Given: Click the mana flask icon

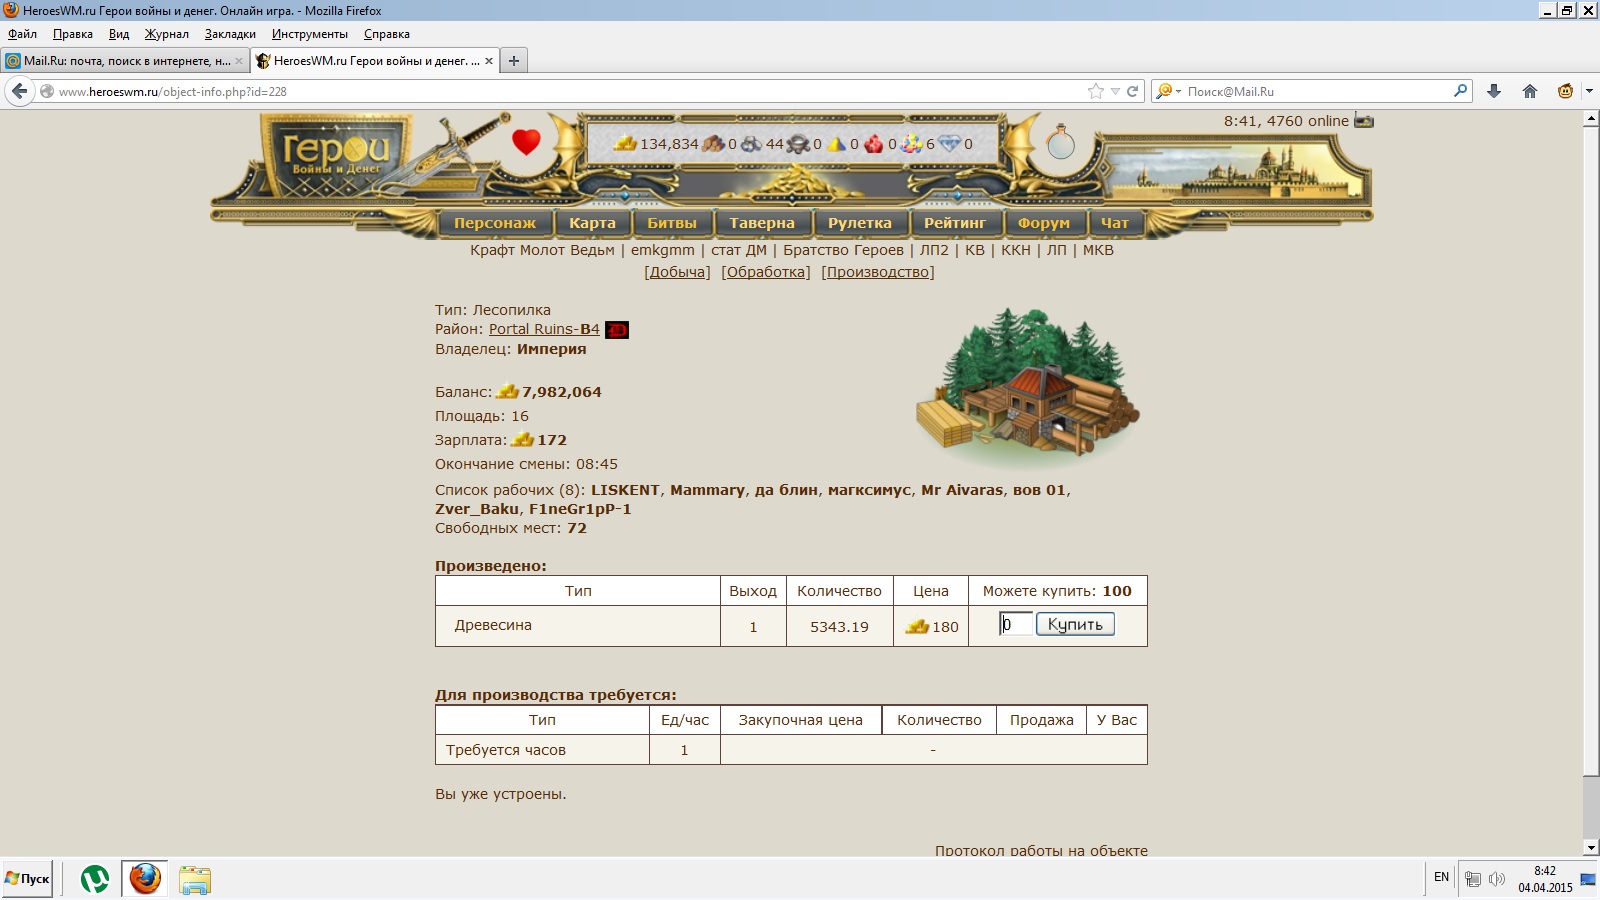Looking at the screenshot, I should coord(1060,143).
